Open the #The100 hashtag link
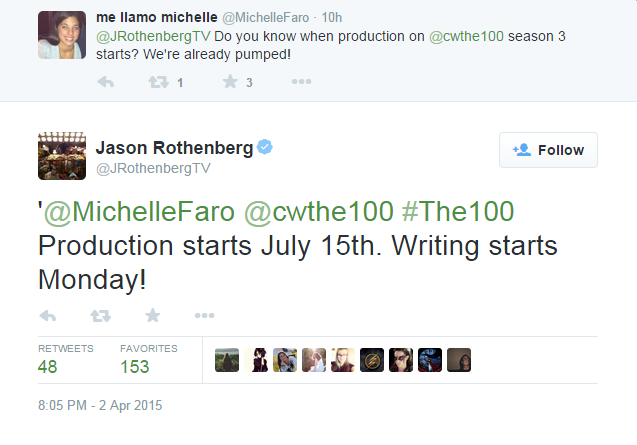 point(458,212)
